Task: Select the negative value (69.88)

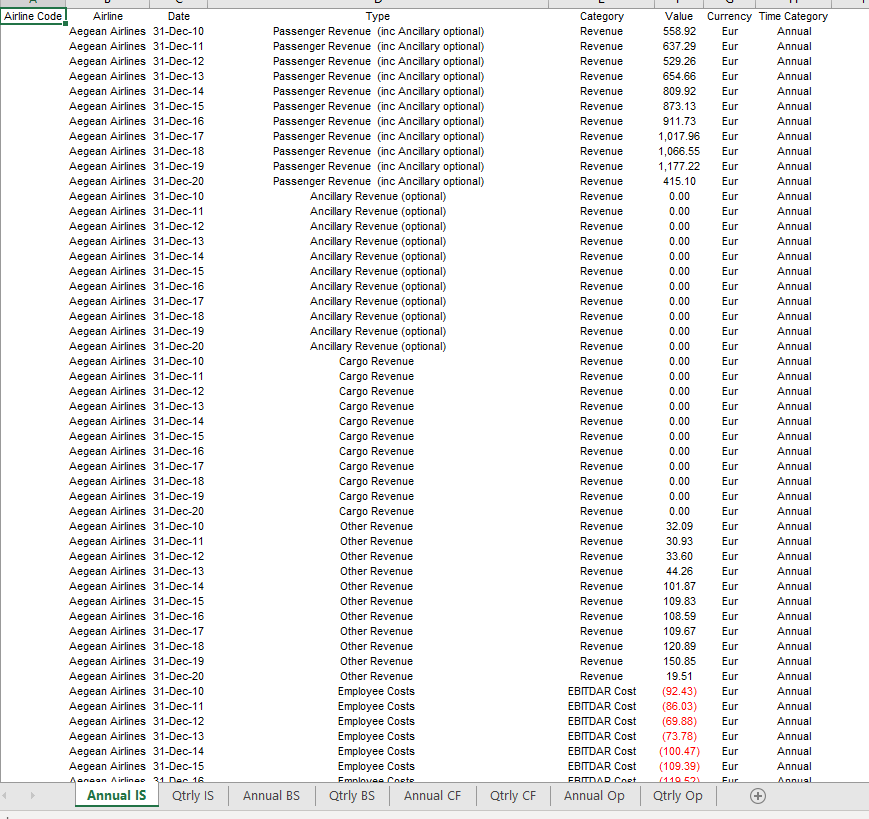Action: click(x=679, y=721)
